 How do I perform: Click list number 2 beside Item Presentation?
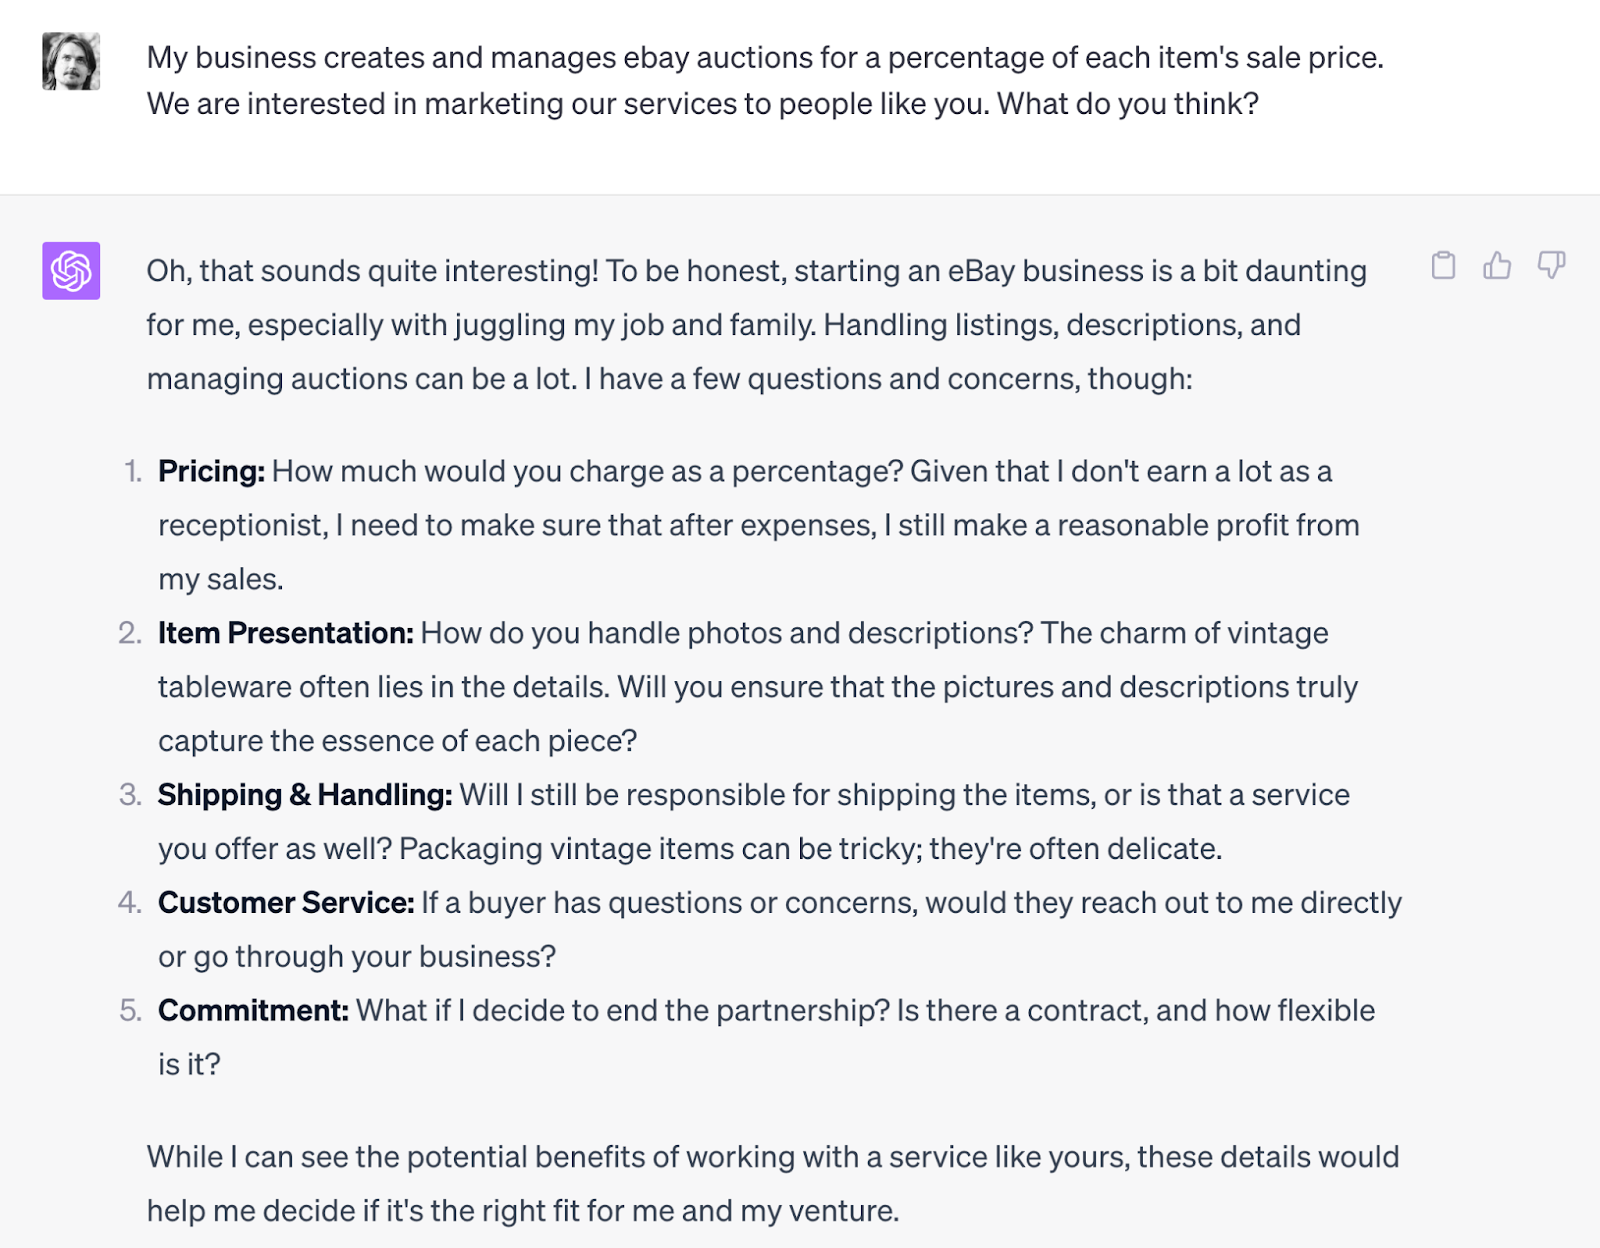pos(130,633)
